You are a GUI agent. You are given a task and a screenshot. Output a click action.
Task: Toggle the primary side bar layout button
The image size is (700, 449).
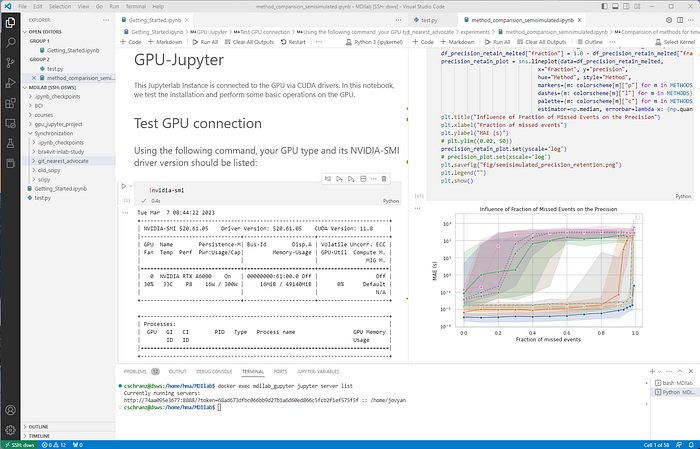(604, 6)
